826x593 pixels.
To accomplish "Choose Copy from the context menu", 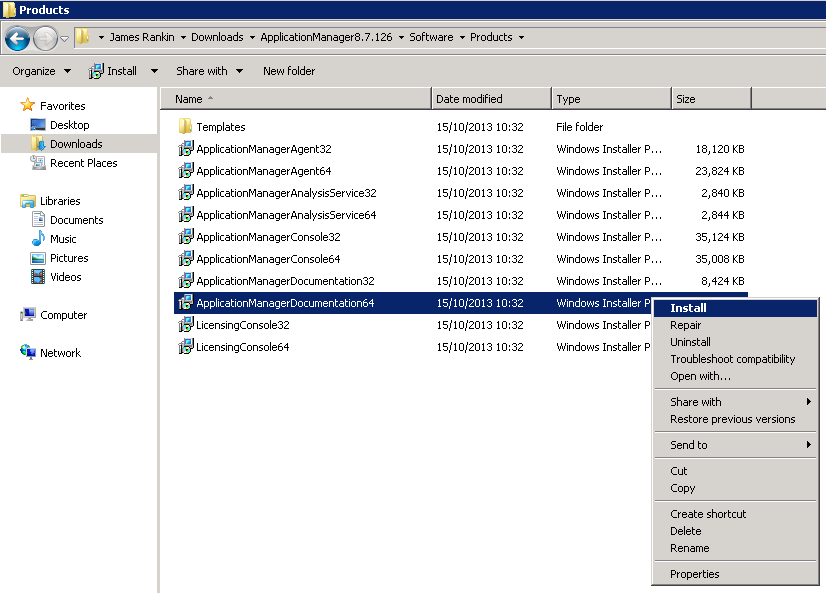I will point(735,488).
